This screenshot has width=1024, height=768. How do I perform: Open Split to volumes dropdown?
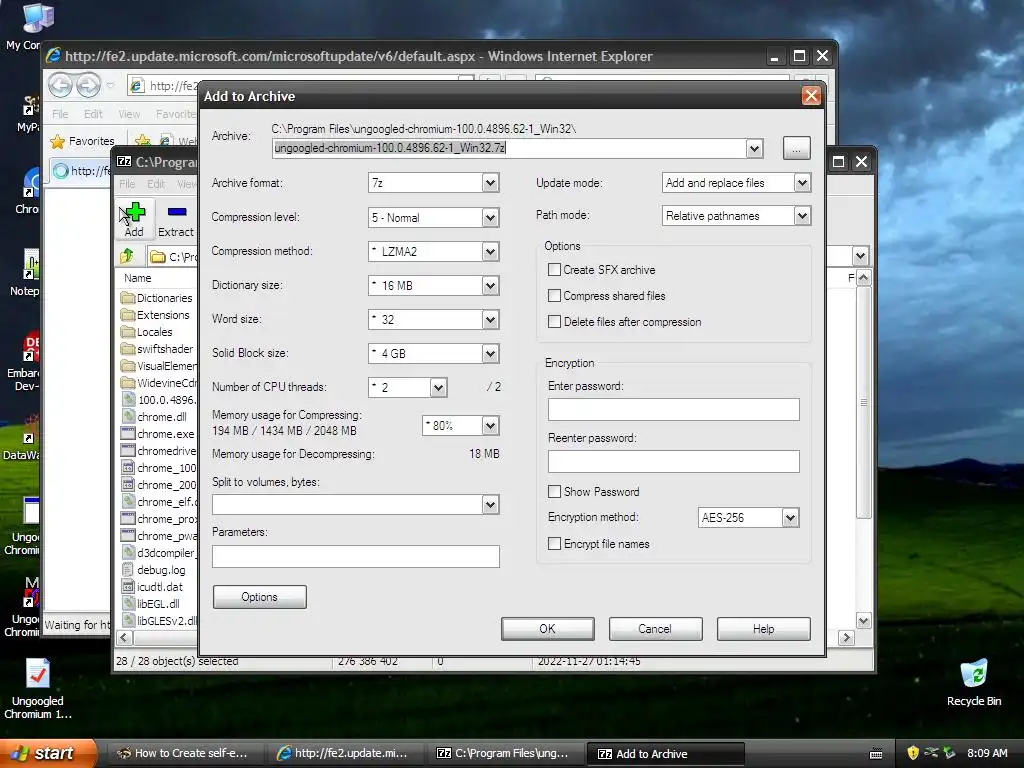(x=490, y=504)
